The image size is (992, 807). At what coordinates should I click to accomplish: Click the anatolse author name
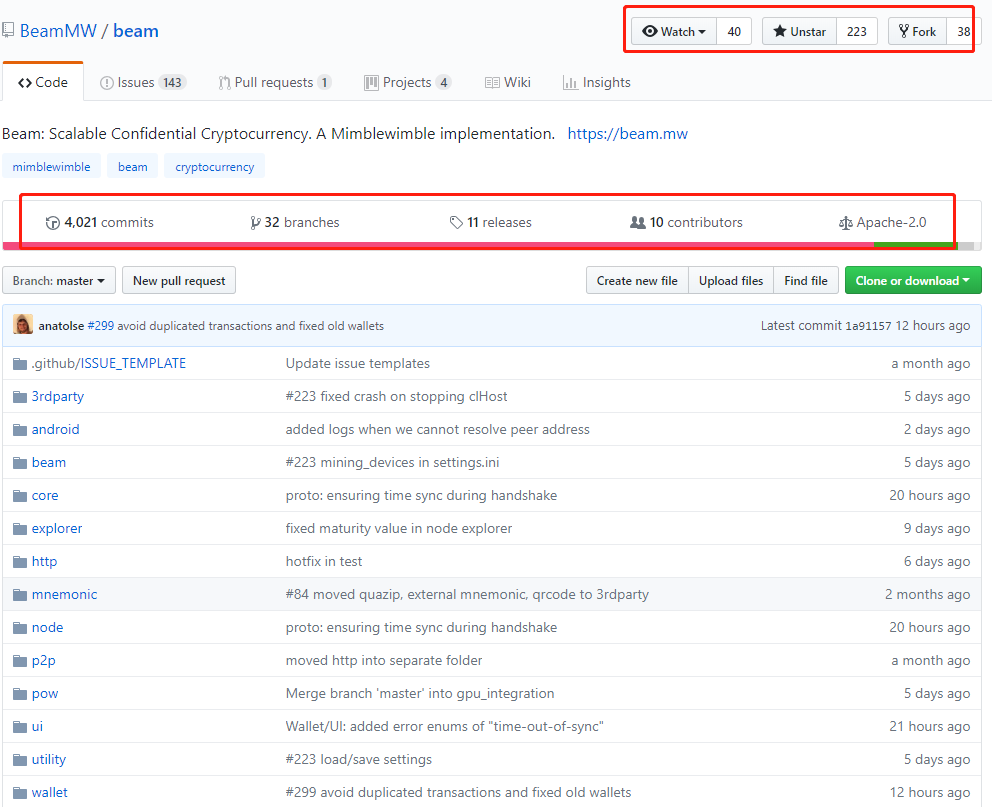pos(61,326)
